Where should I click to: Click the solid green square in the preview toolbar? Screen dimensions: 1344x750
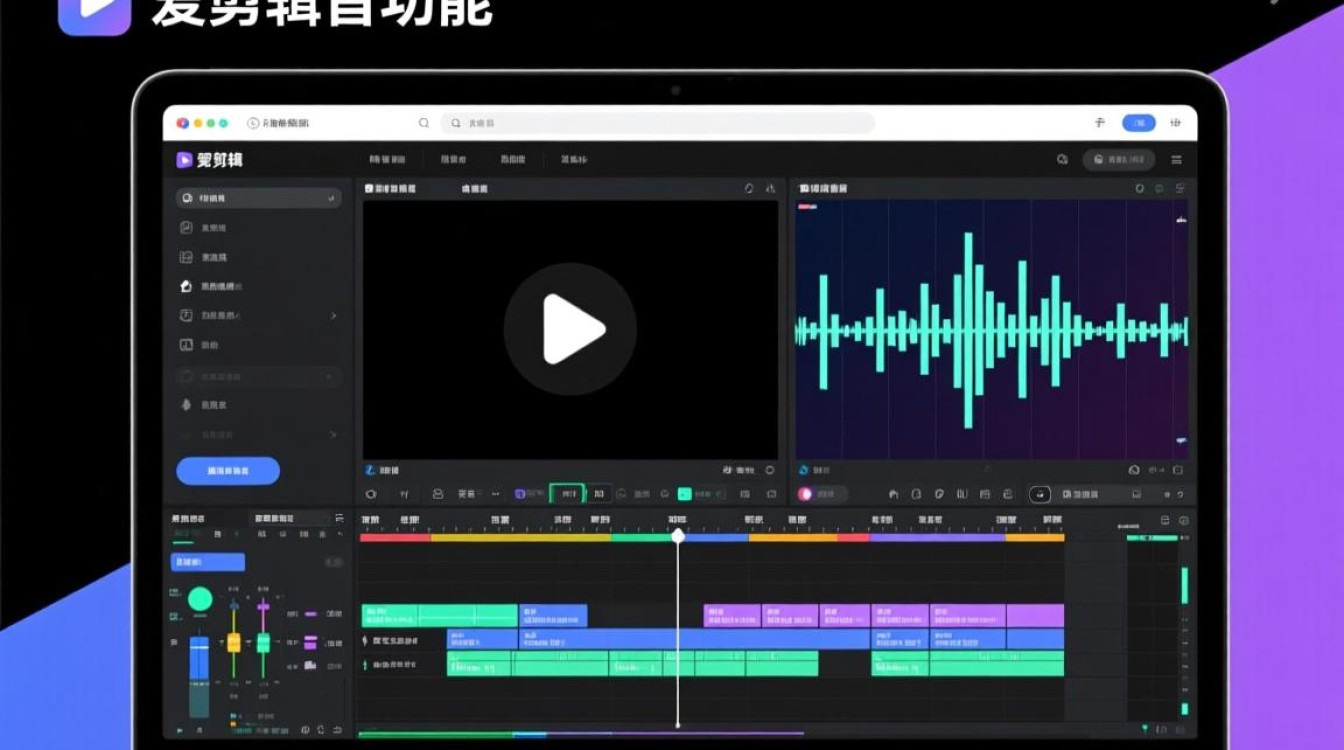[x=685, y=494]
